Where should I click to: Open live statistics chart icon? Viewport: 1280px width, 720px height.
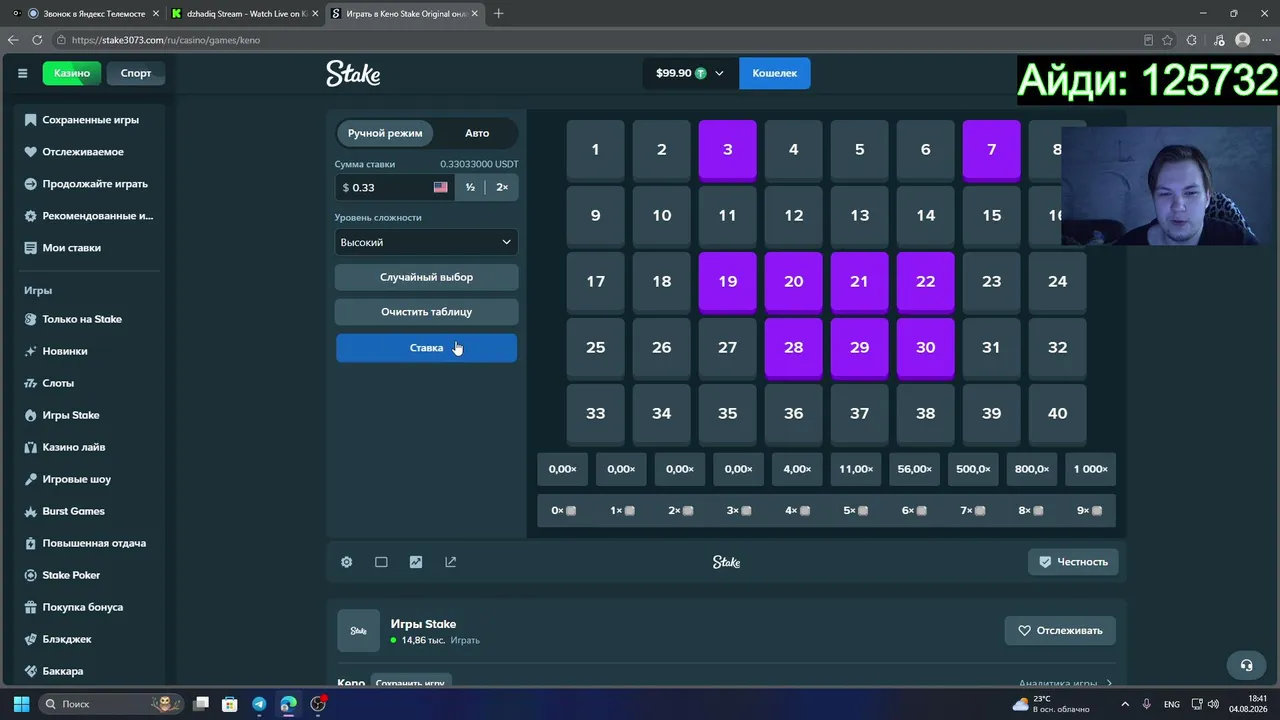pyautogui.click(x=416, y=562)
